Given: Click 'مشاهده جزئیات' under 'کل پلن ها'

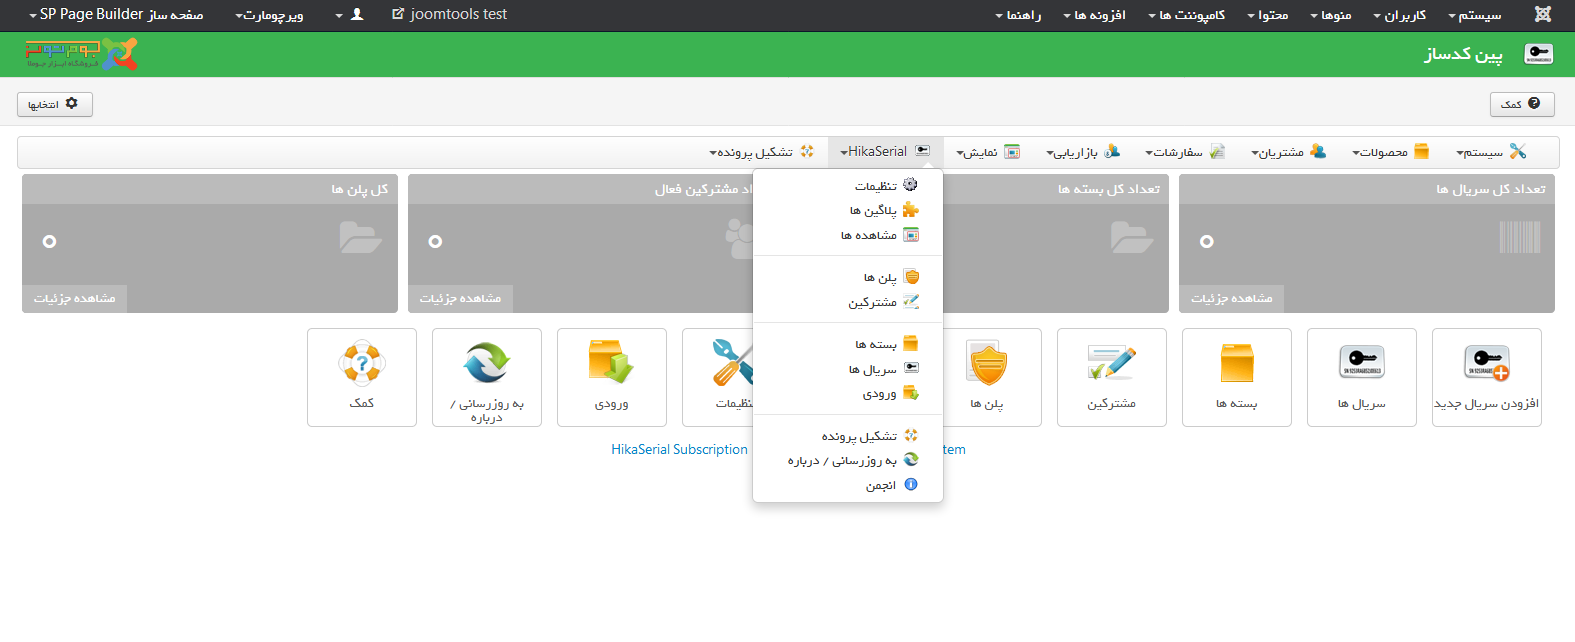Looking at the screenshot, I should click(75, 298).
